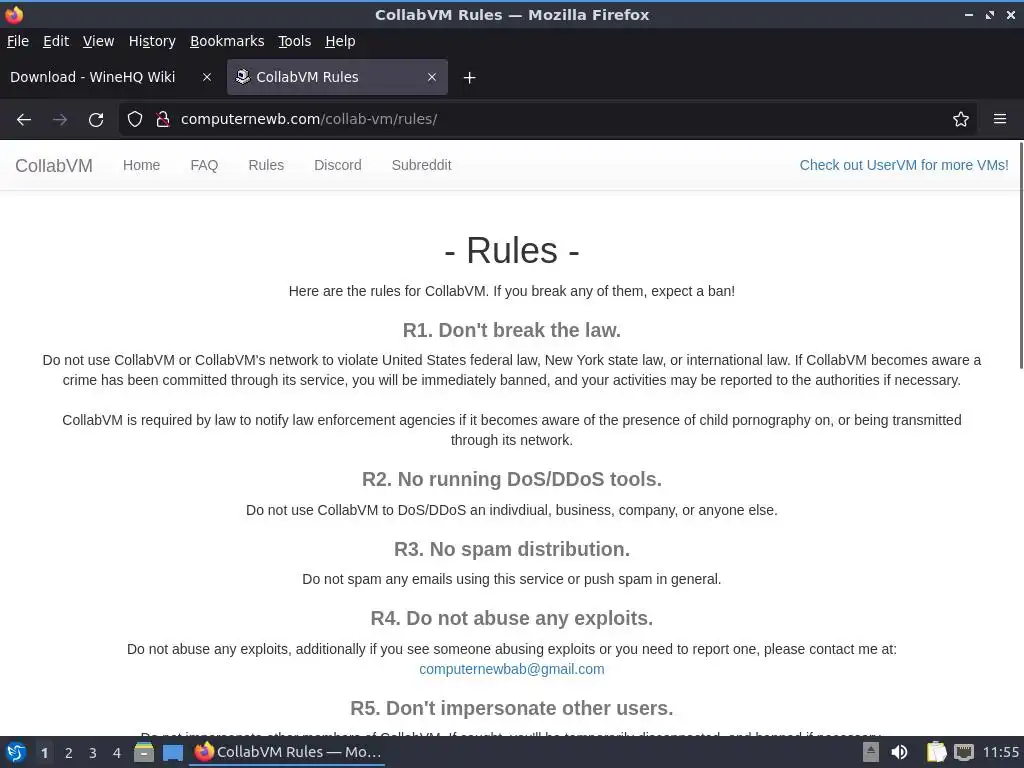Open the clipboard manager tray icon
1024x768 pixels.
(x=936, y=752)
